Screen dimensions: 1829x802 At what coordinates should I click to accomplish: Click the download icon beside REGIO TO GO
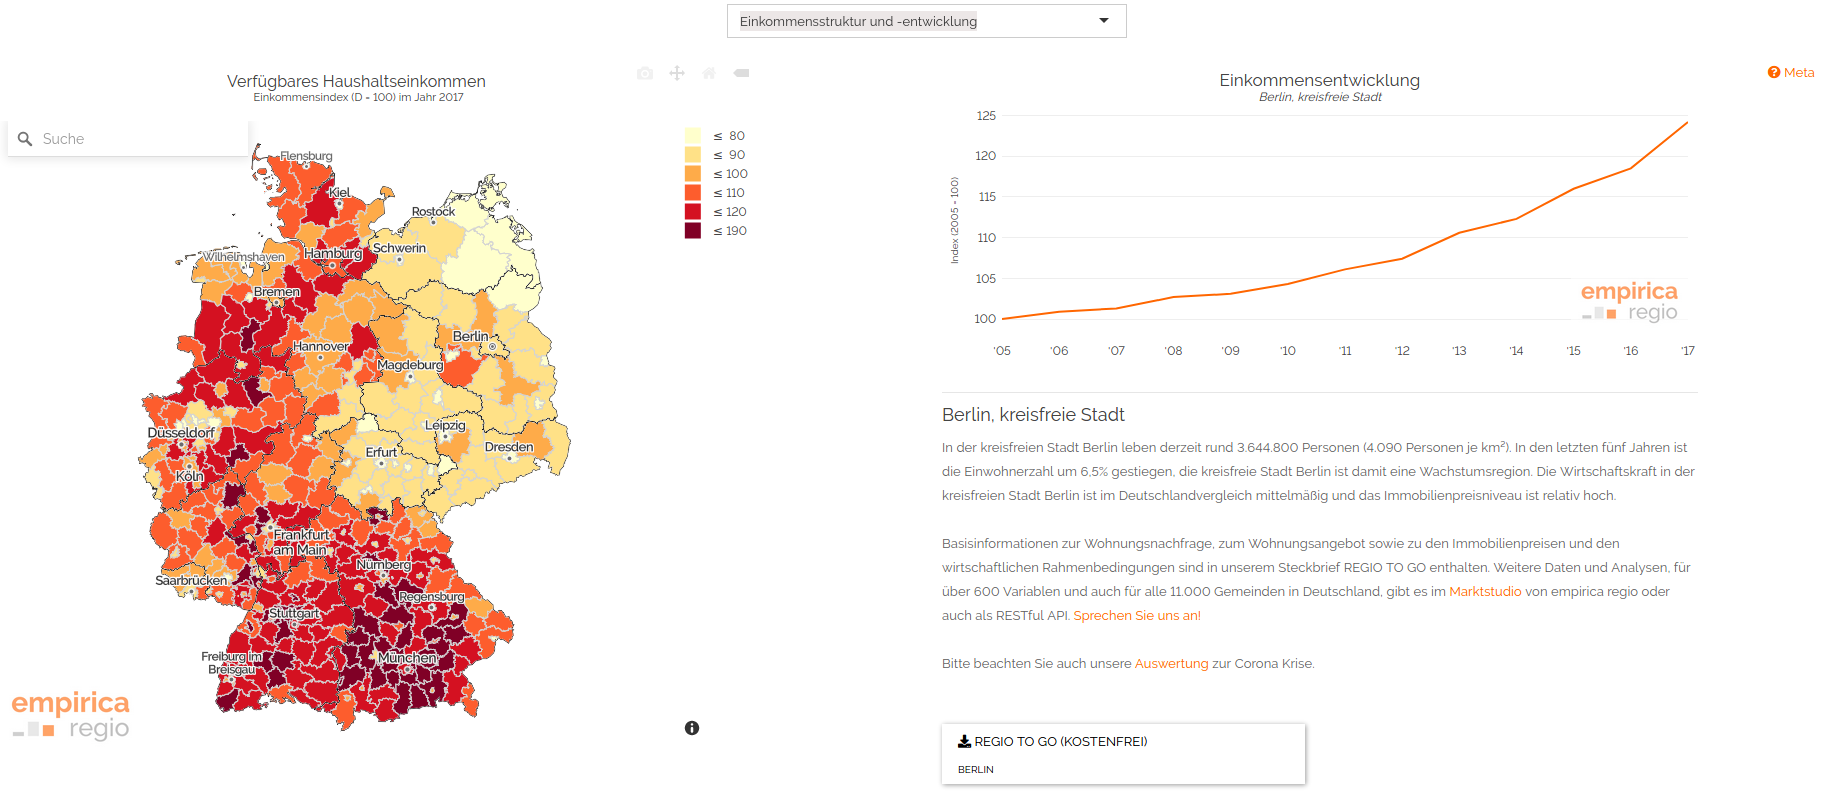click(964, 741)
